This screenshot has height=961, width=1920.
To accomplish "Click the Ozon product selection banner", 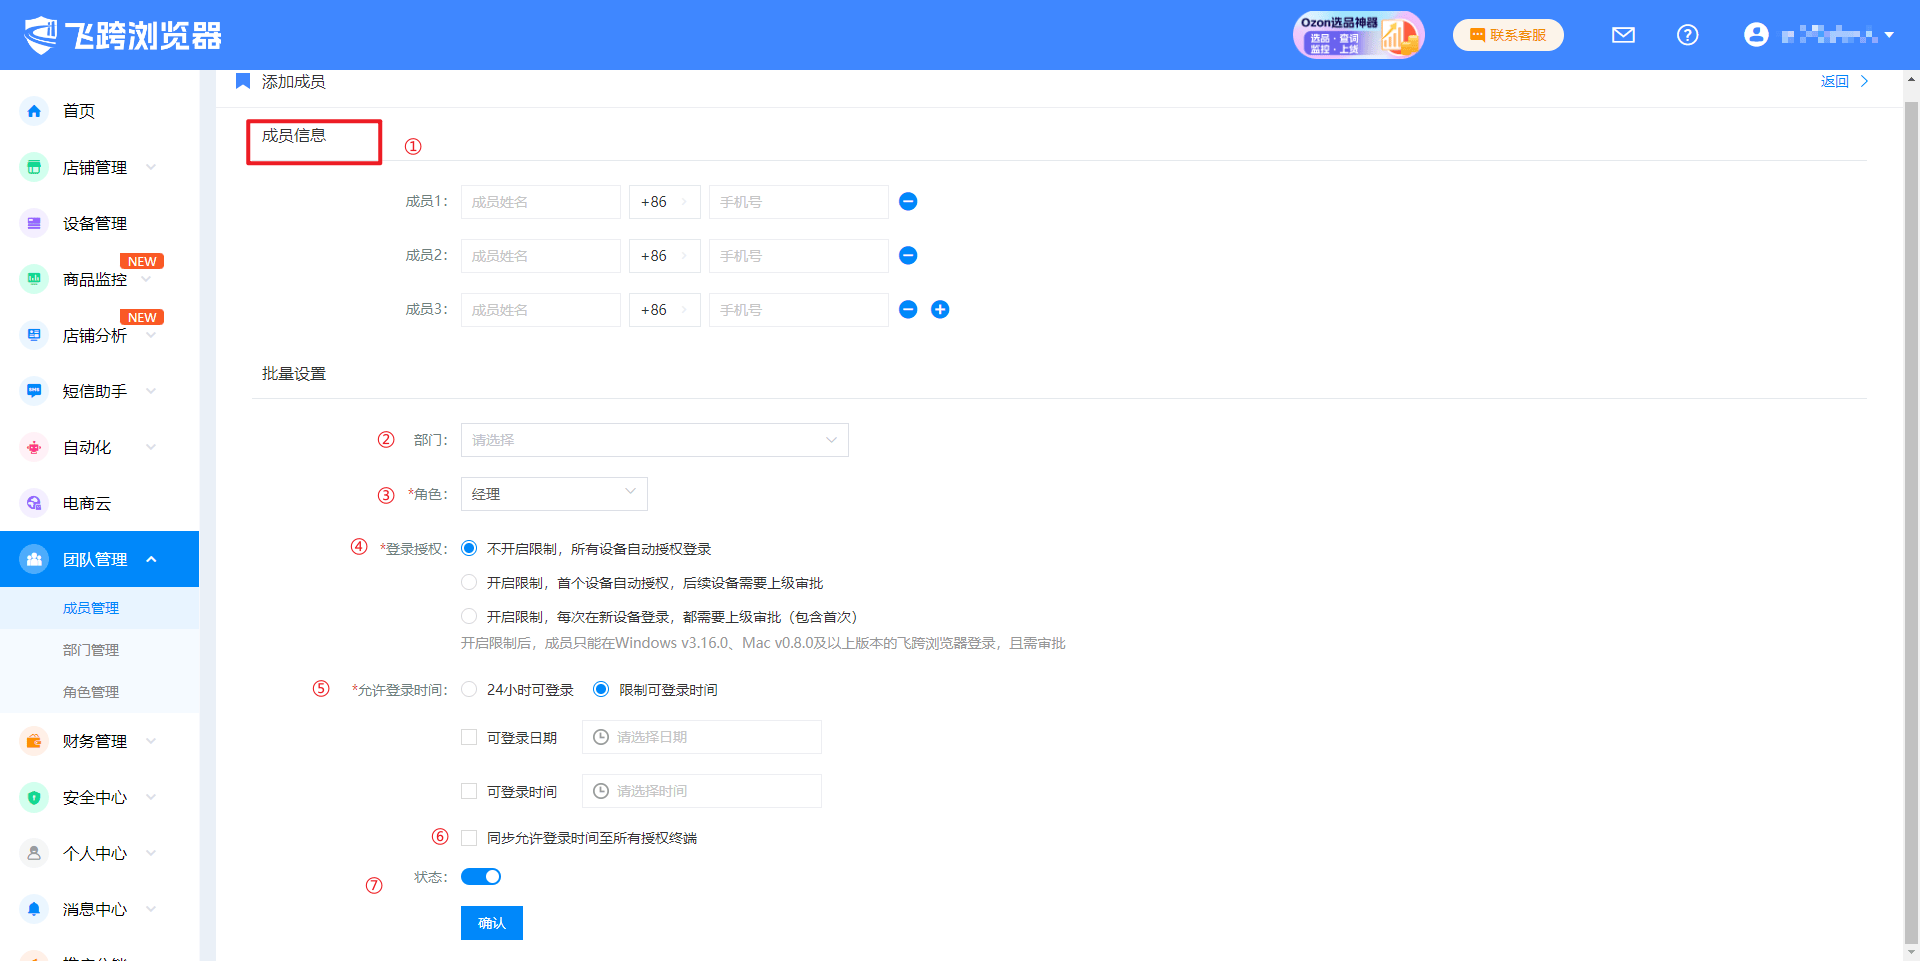I will [x=1358, y=35].
